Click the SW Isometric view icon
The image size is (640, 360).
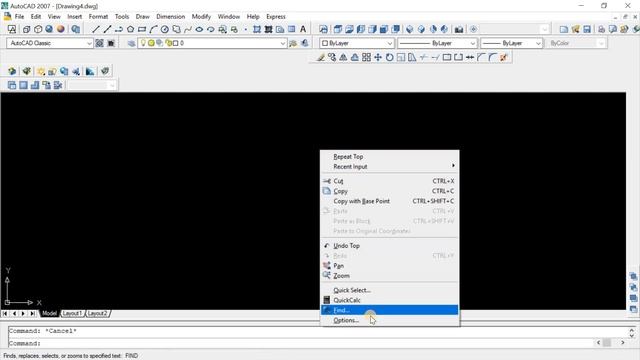[x=409, y=29]
